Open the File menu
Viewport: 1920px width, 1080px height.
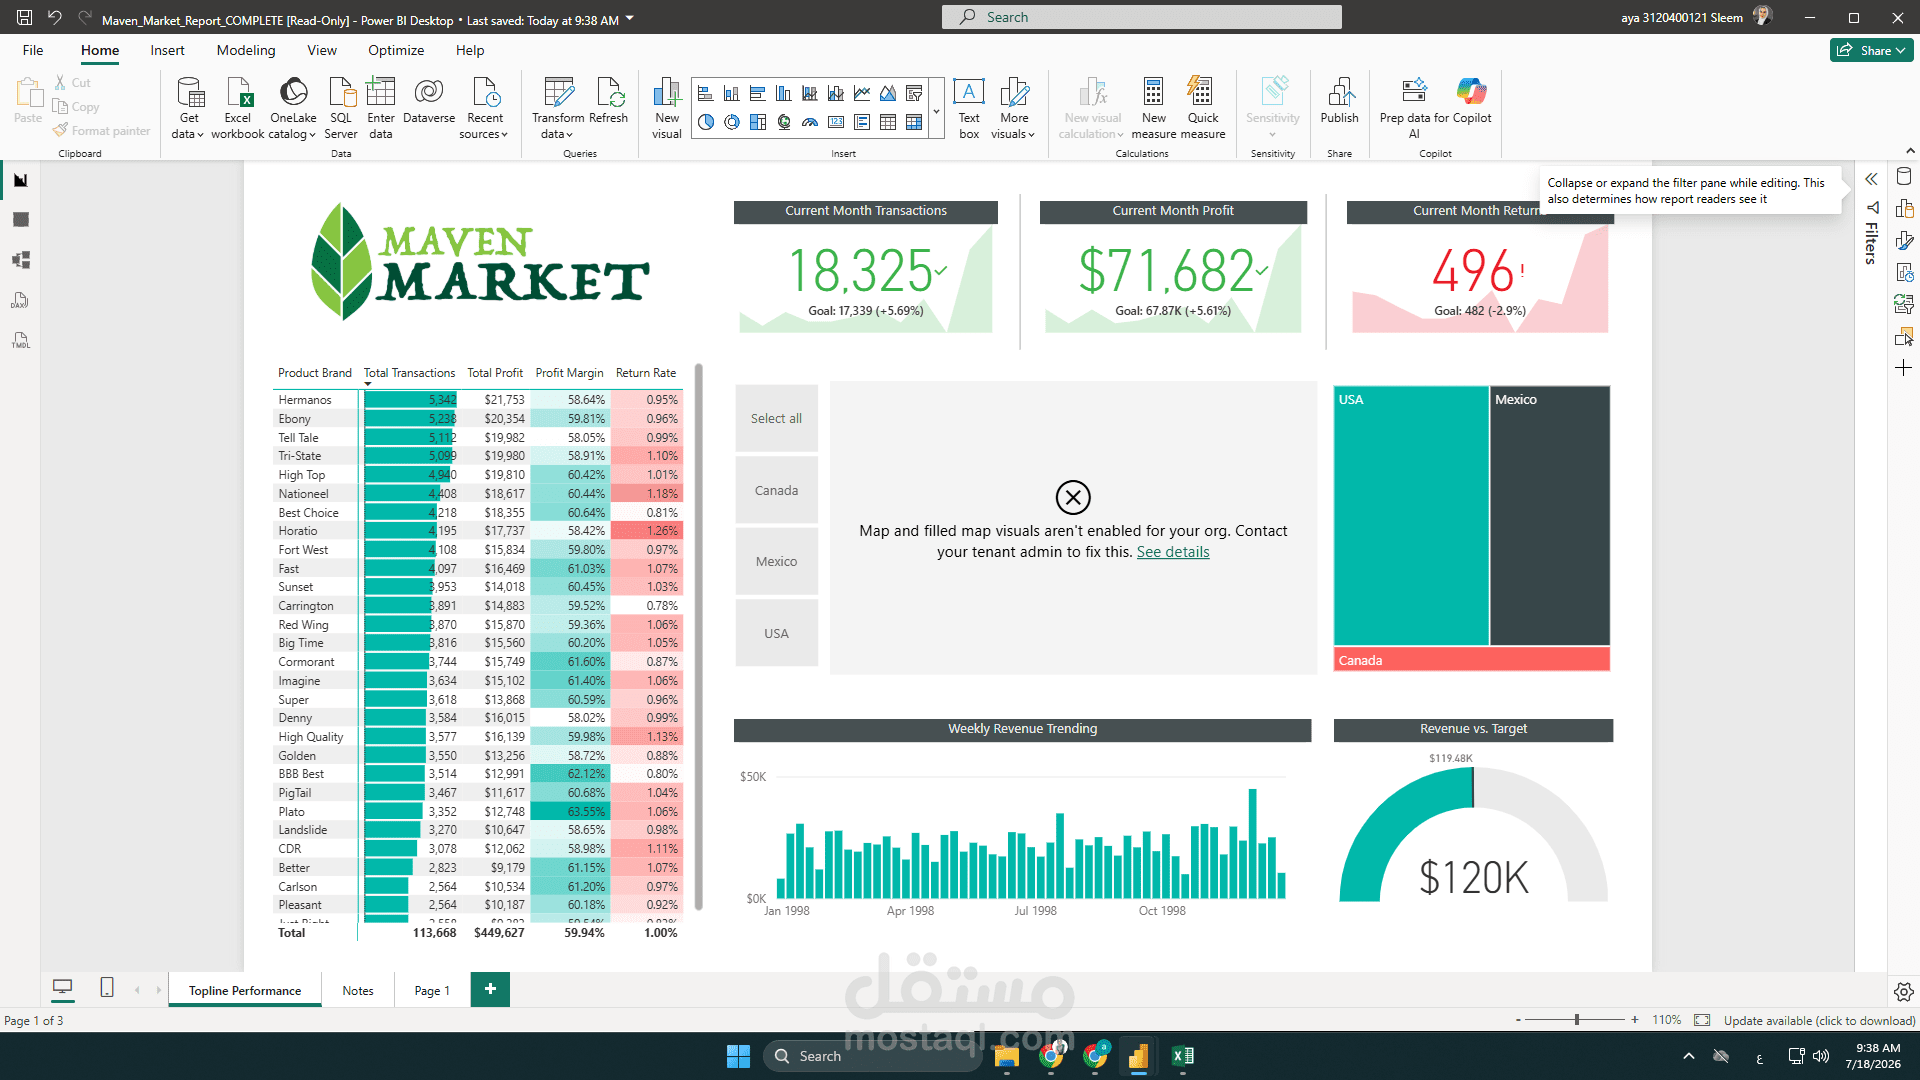coord(33,50)
